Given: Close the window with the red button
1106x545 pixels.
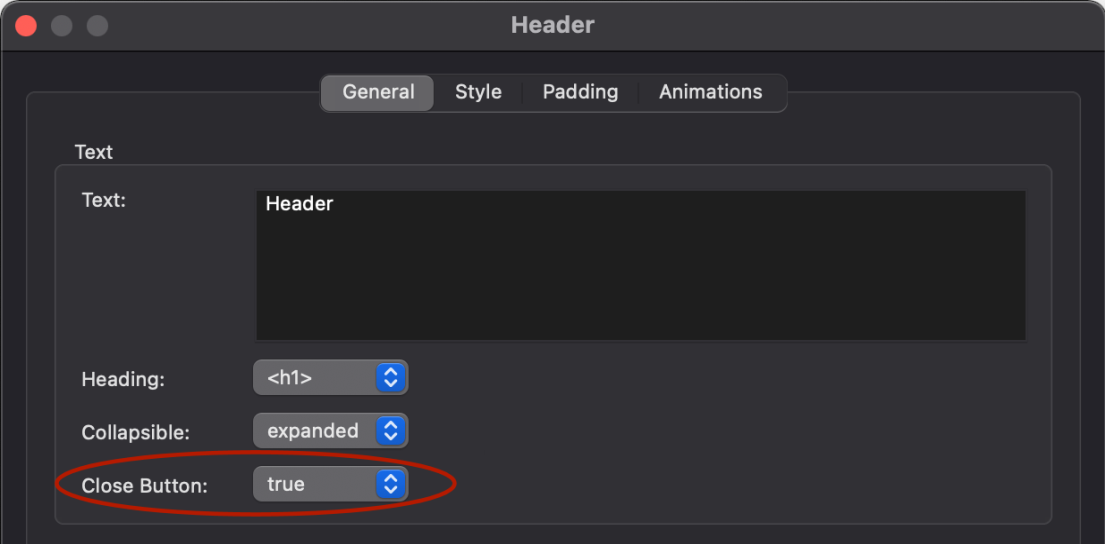Looking at the screenshot, I should click(26, 27).
